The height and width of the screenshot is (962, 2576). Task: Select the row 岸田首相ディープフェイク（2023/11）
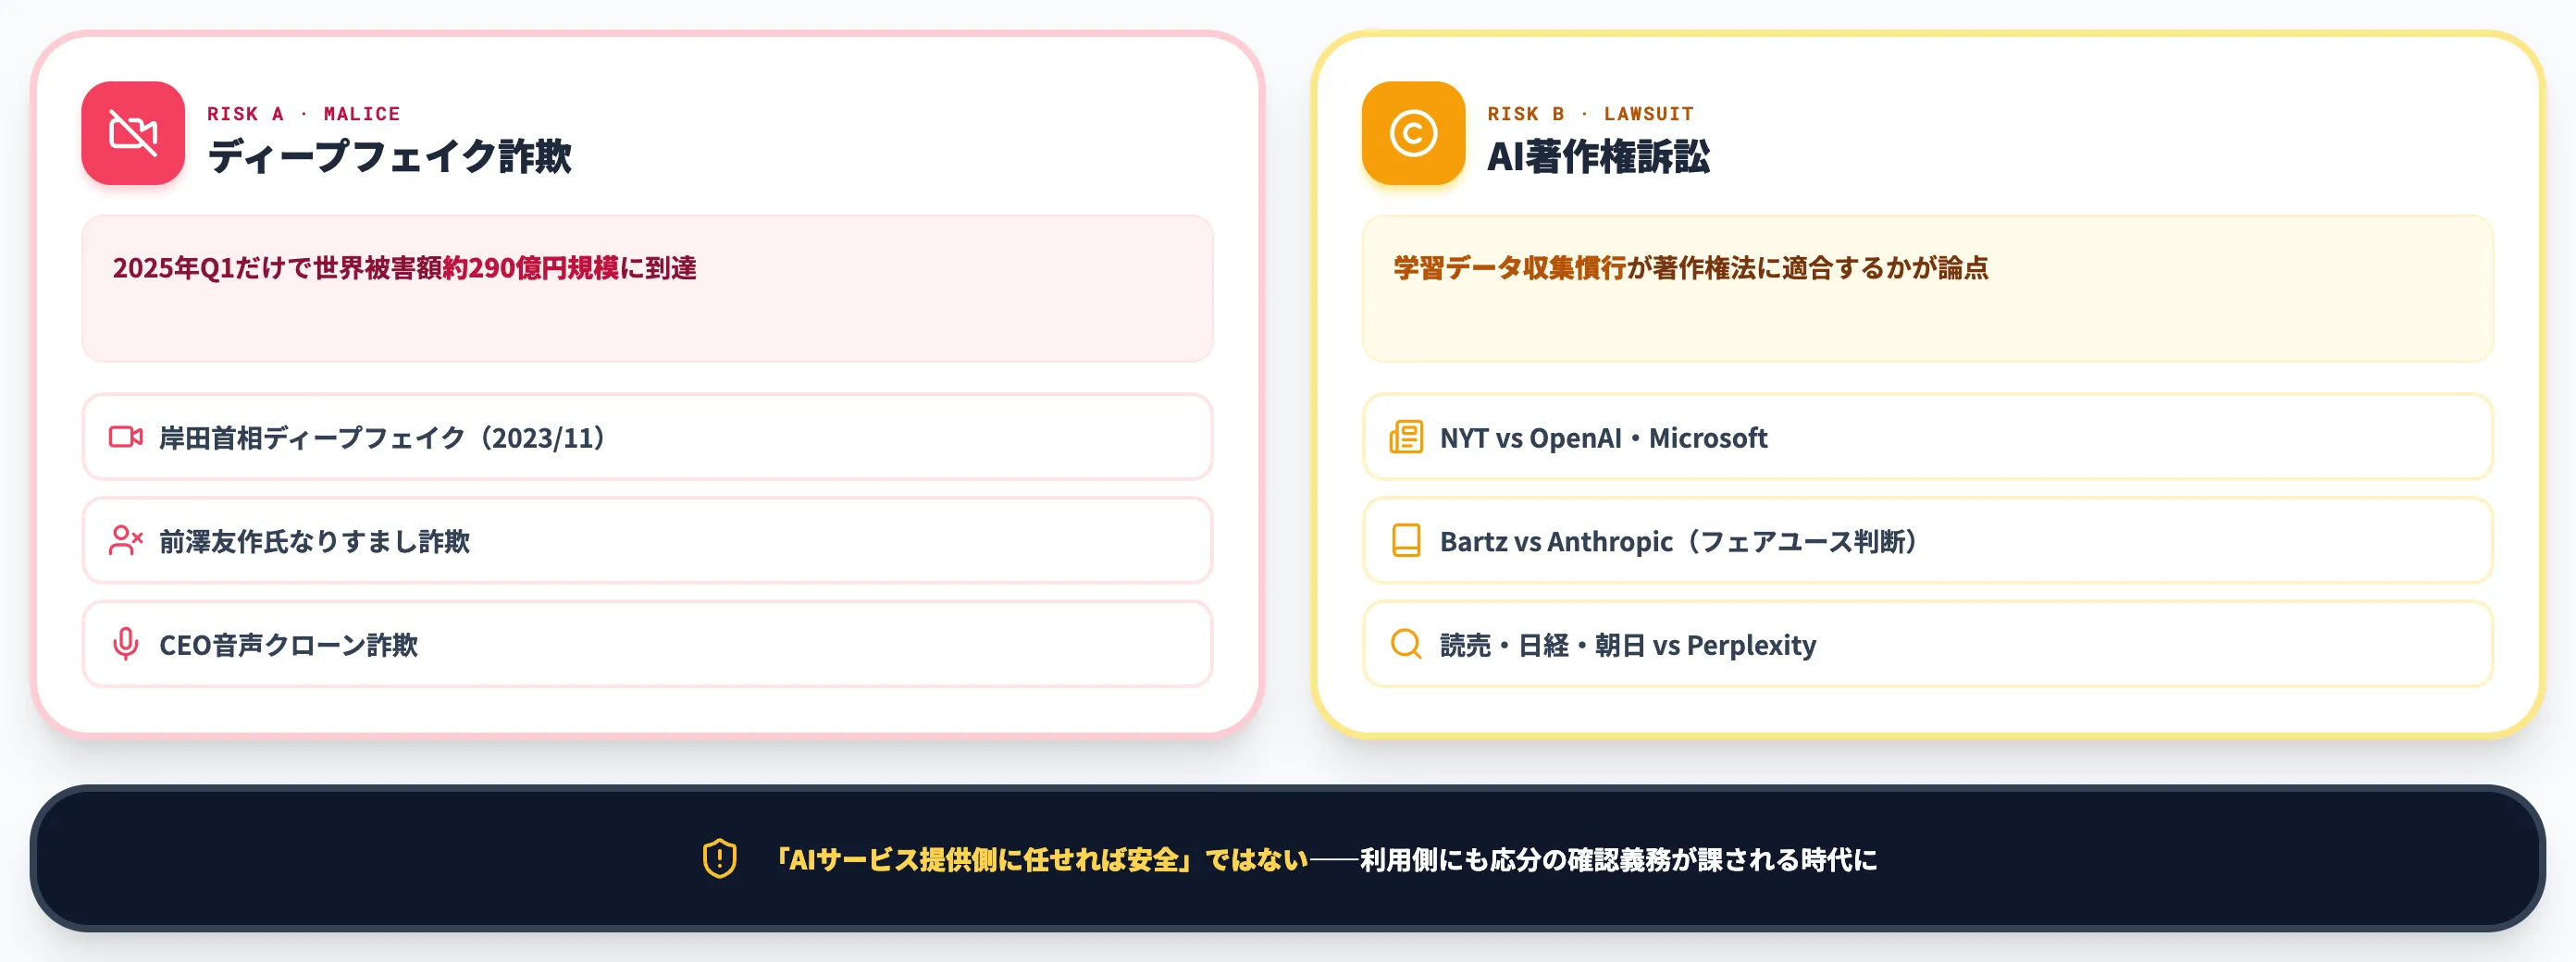647,437
